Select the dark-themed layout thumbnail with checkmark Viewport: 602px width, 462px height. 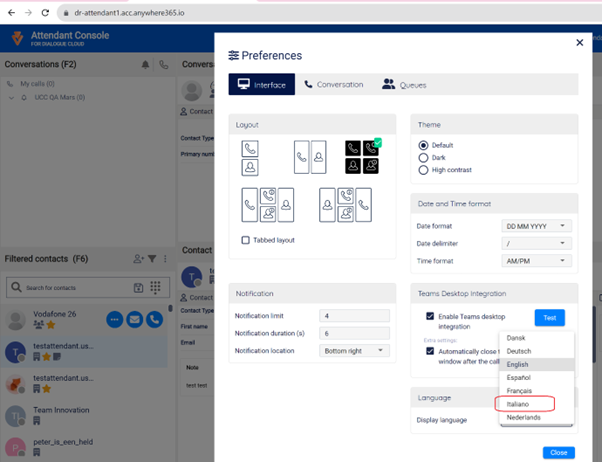click(359, 156)
